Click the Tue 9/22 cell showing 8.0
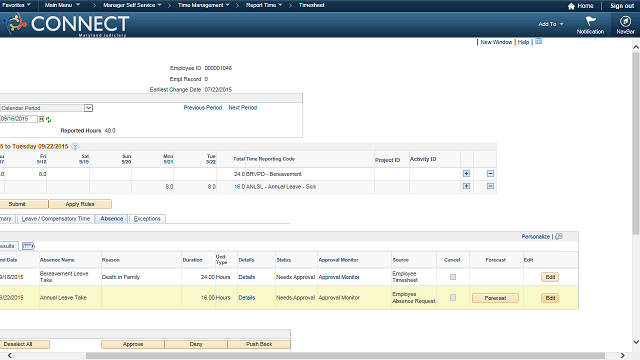640x360 pixels. pos(196,187)
